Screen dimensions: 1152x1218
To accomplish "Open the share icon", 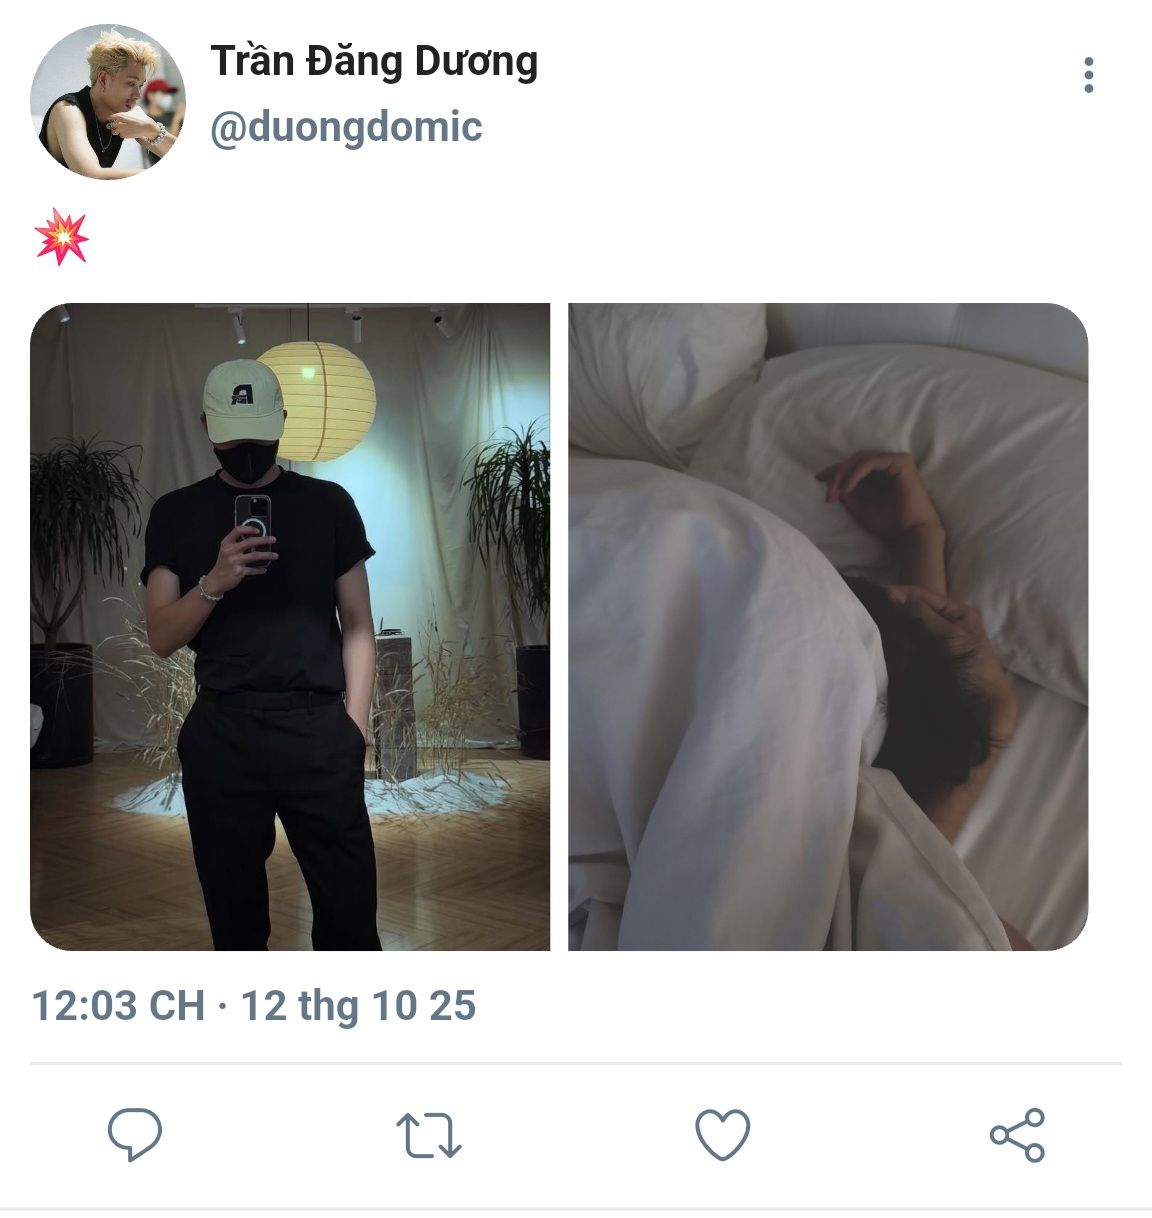I will (1017, 1135).
